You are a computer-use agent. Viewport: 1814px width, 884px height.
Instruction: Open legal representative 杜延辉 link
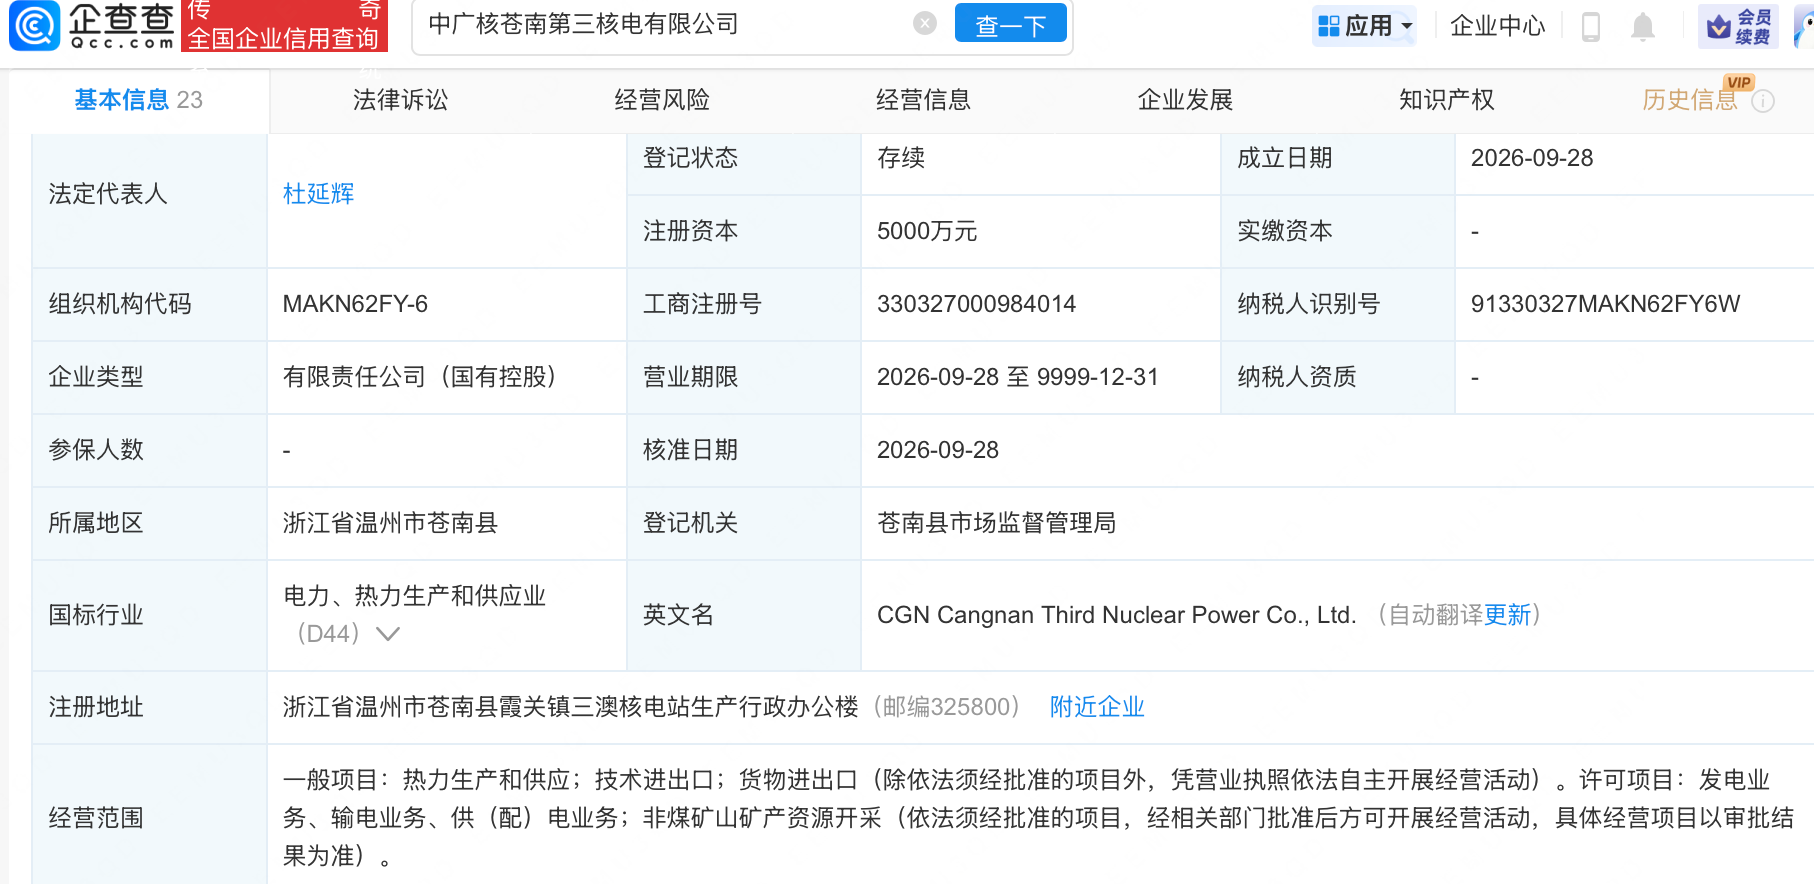319,194
